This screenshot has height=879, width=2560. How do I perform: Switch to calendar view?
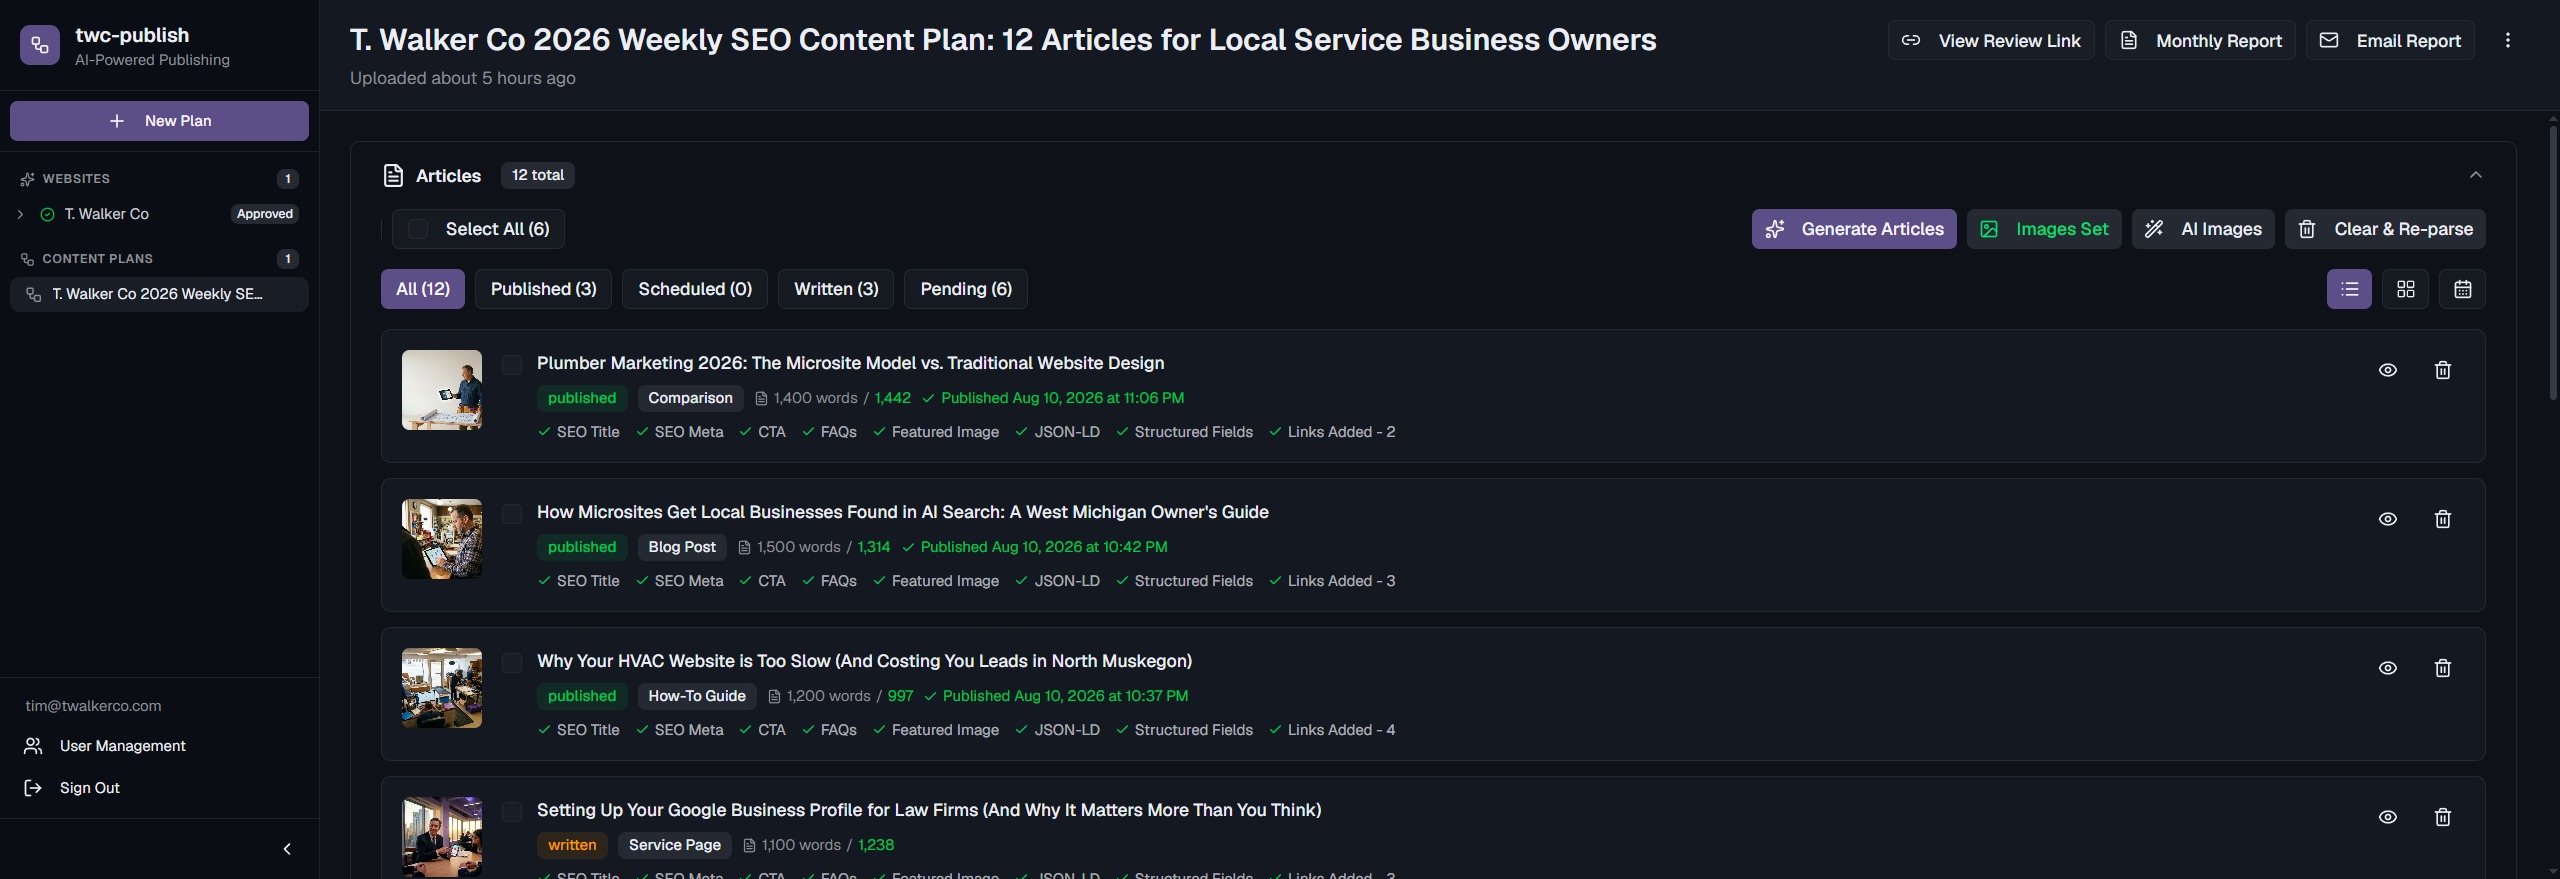2463,289
